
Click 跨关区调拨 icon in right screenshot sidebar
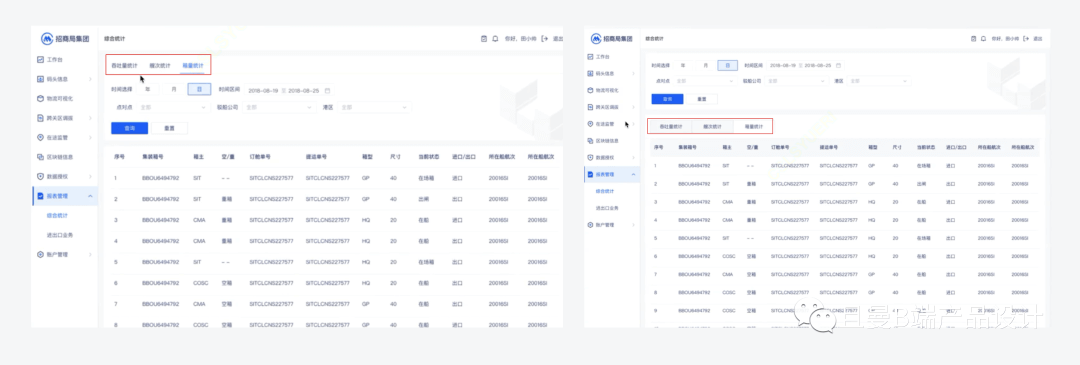click(590, 107)
